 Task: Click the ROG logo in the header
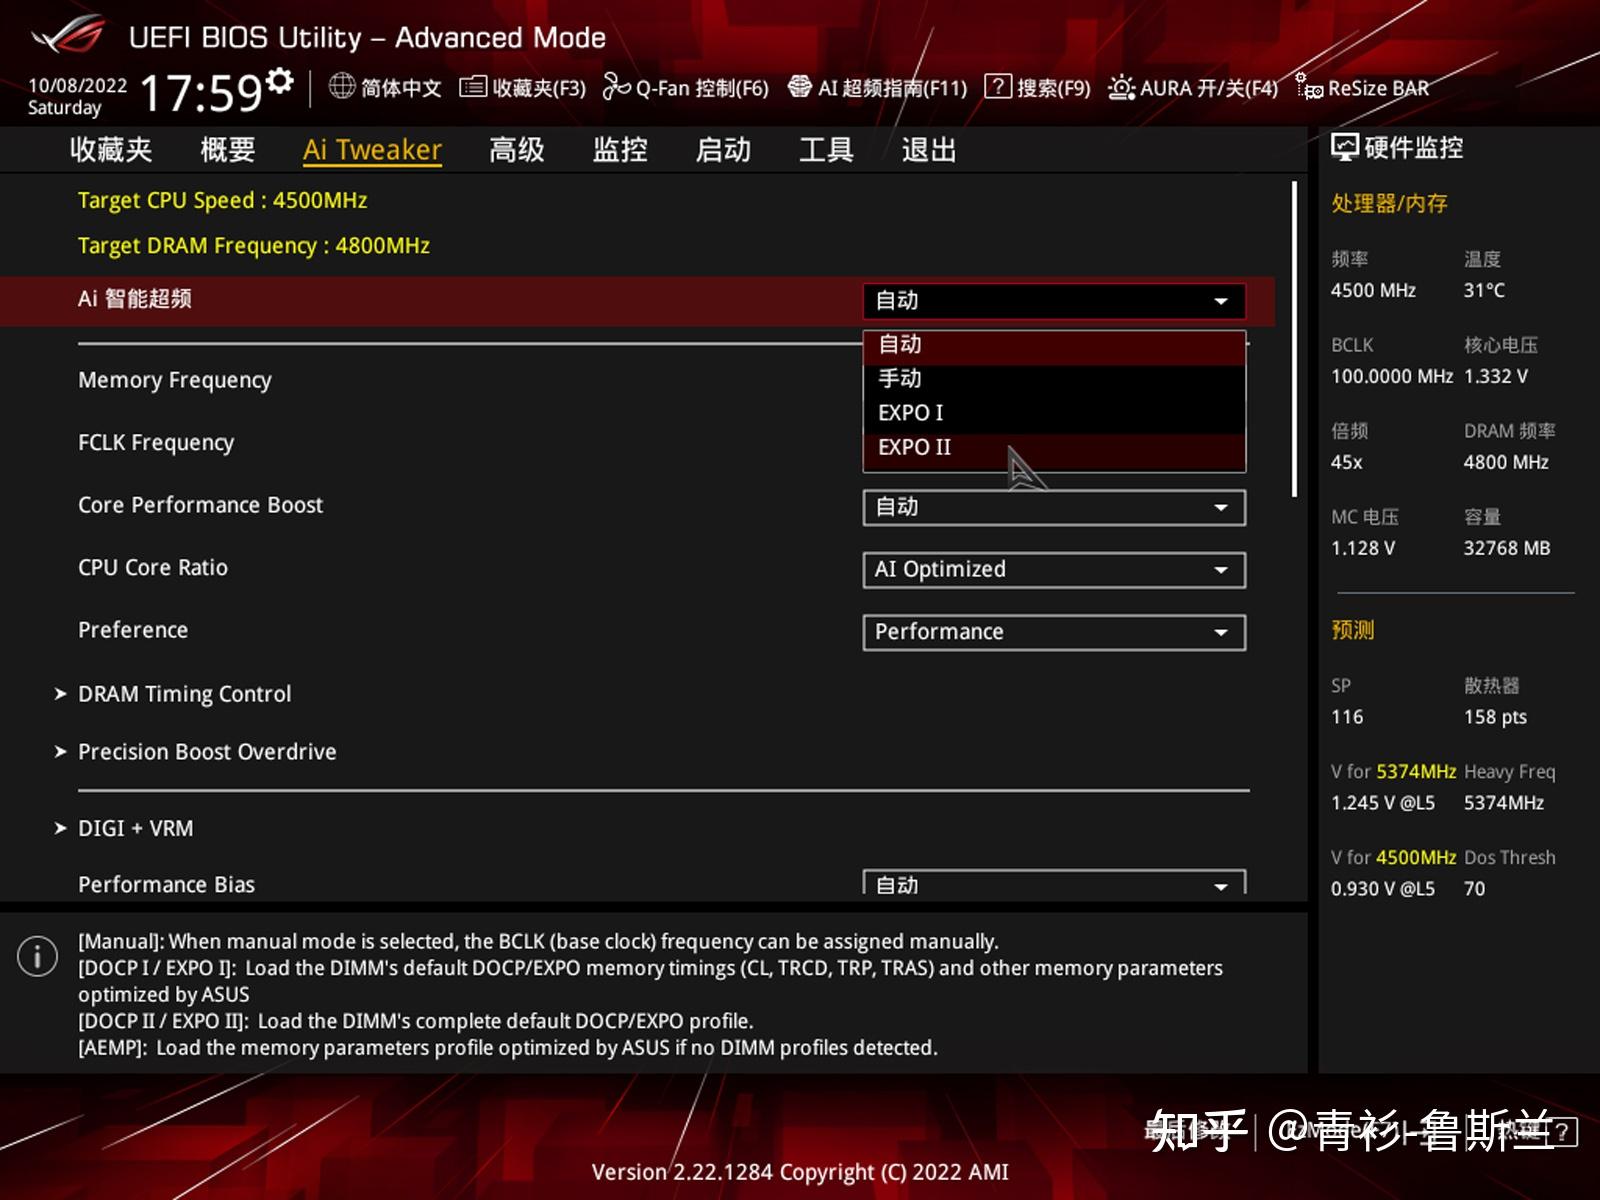(x=69, y=37)
